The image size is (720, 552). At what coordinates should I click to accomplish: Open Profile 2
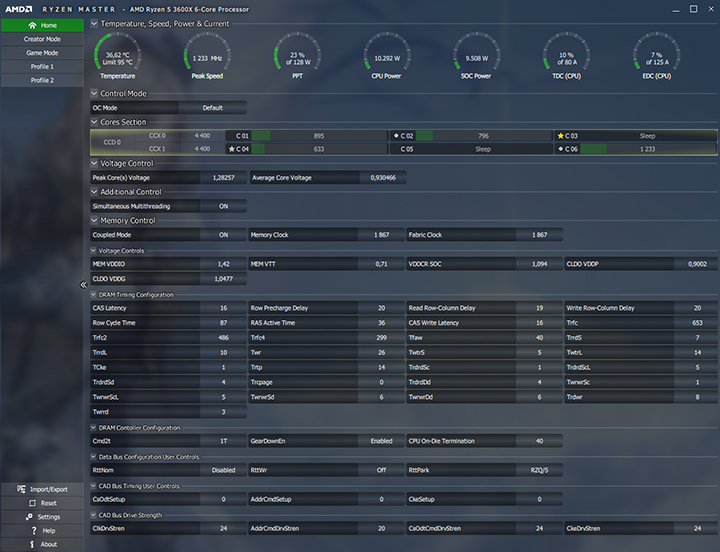pos(42,80)
